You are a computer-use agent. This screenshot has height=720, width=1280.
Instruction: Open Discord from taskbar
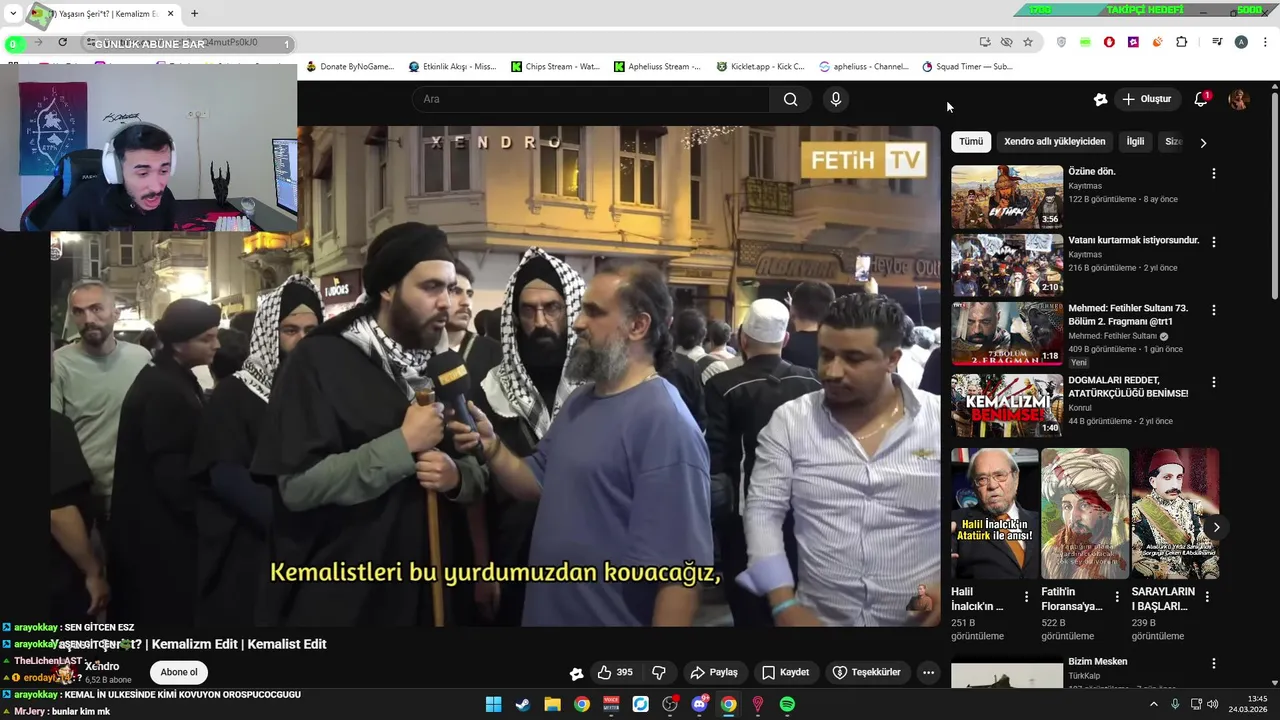click(x=699, y=704)
